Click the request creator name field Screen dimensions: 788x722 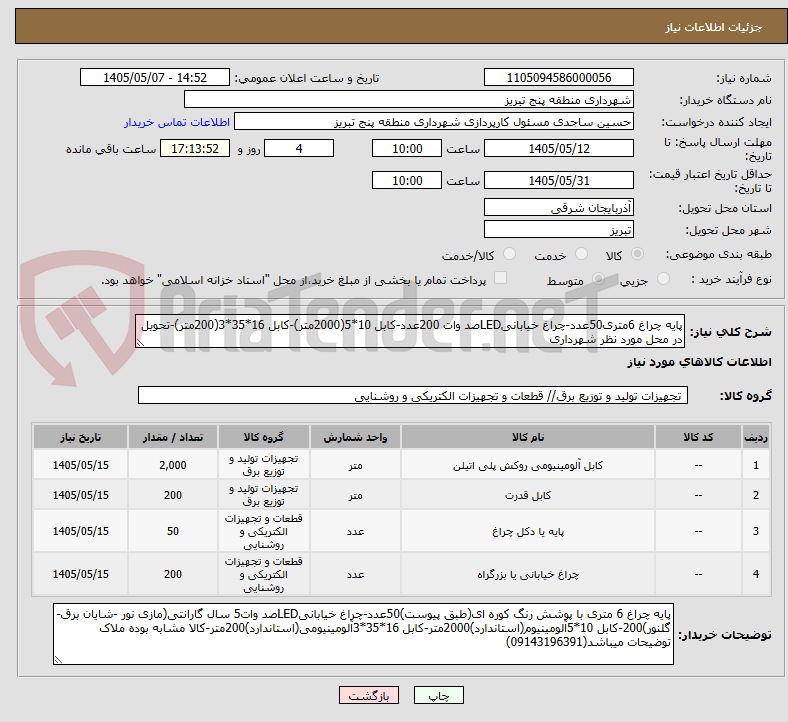tap(434, 122)
